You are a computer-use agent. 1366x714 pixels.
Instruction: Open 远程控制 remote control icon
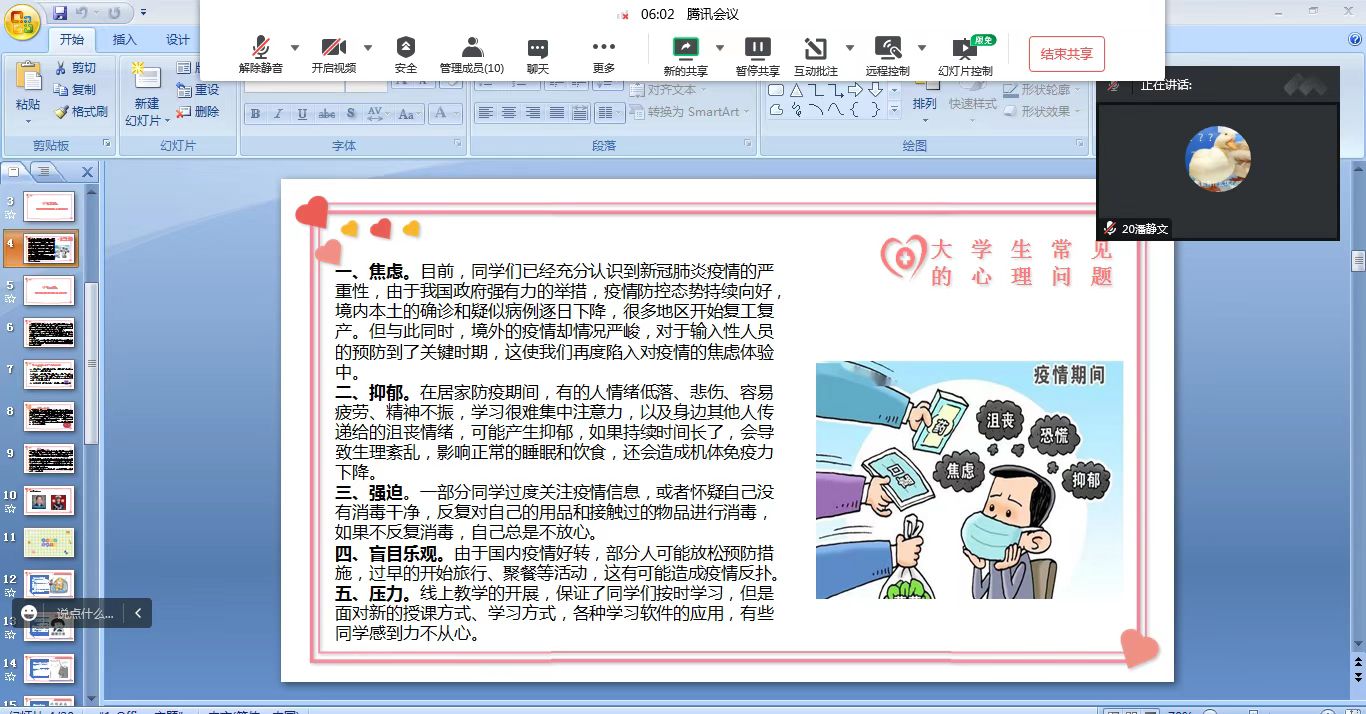point(887,53)
